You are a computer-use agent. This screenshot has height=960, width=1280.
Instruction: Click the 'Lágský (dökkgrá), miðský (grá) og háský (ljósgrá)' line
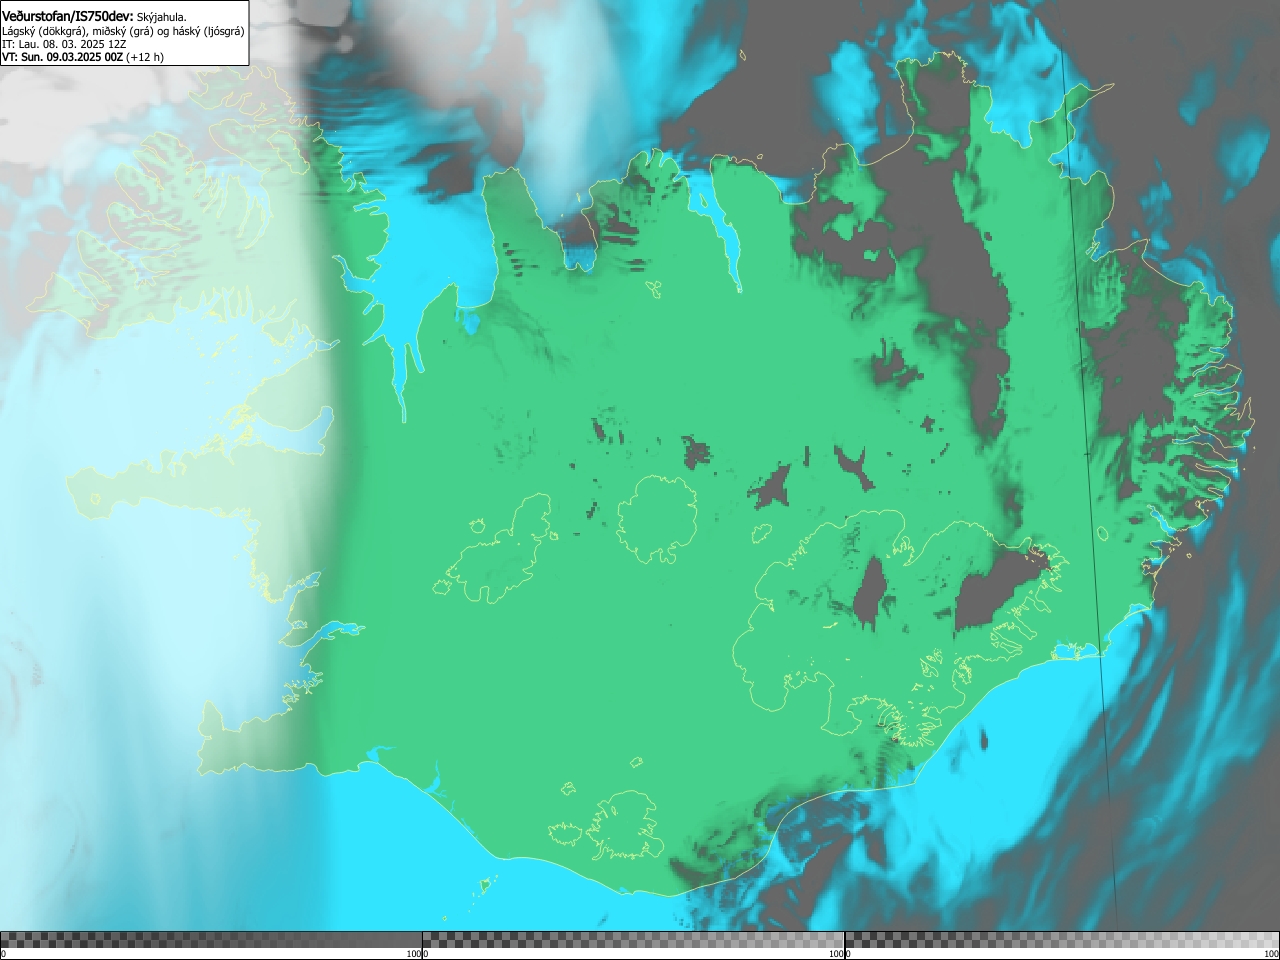pos(123,31)
